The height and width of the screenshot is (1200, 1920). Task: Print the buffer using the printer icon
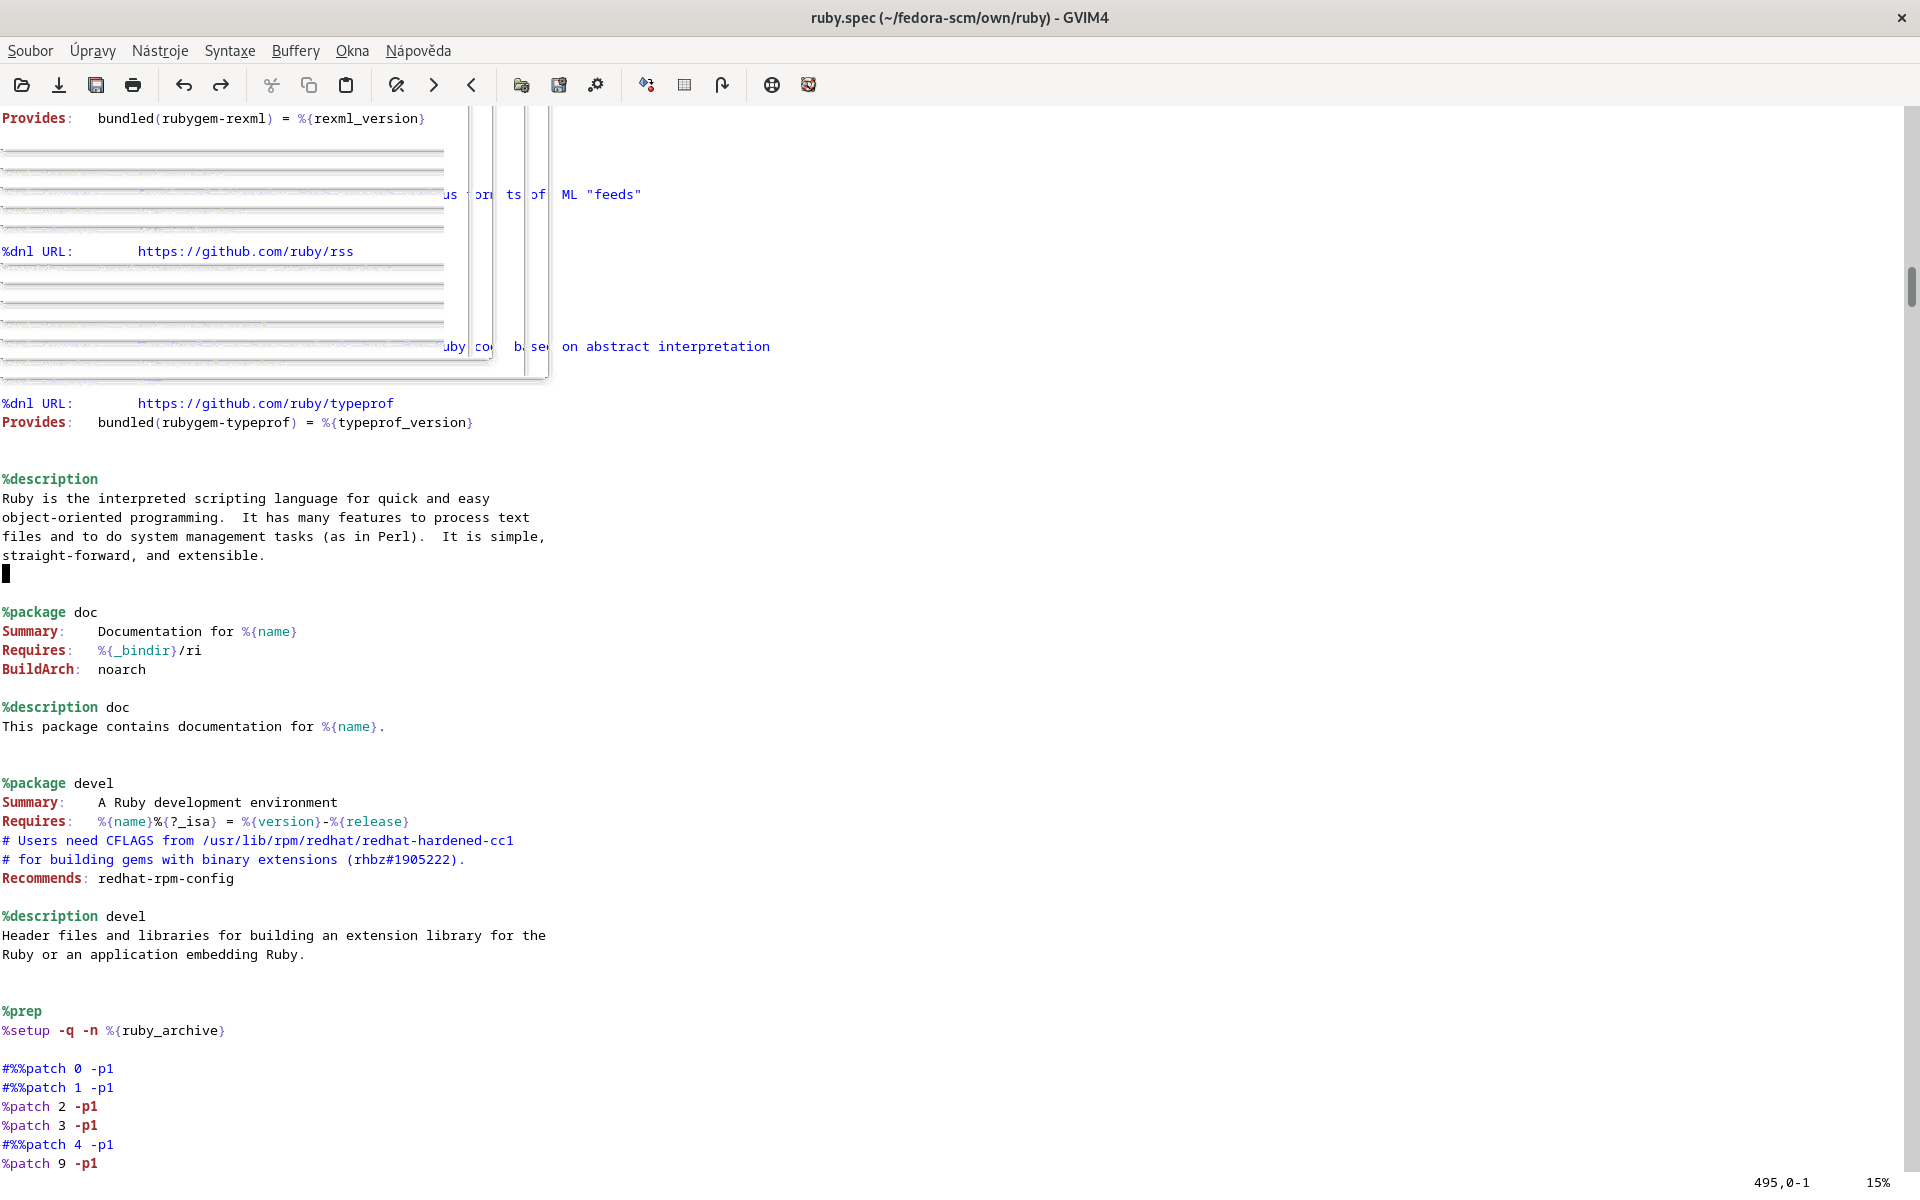pos(133,85)
